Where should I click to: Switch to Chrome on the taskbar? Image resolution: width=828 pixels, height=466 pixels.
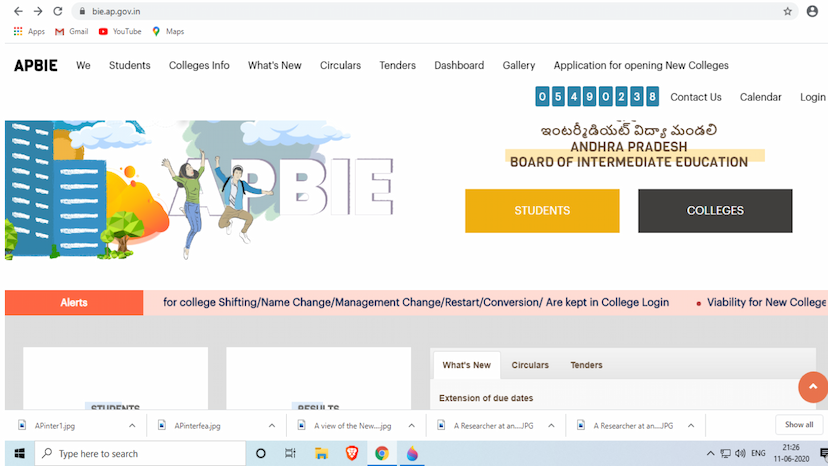click(382, 453)
